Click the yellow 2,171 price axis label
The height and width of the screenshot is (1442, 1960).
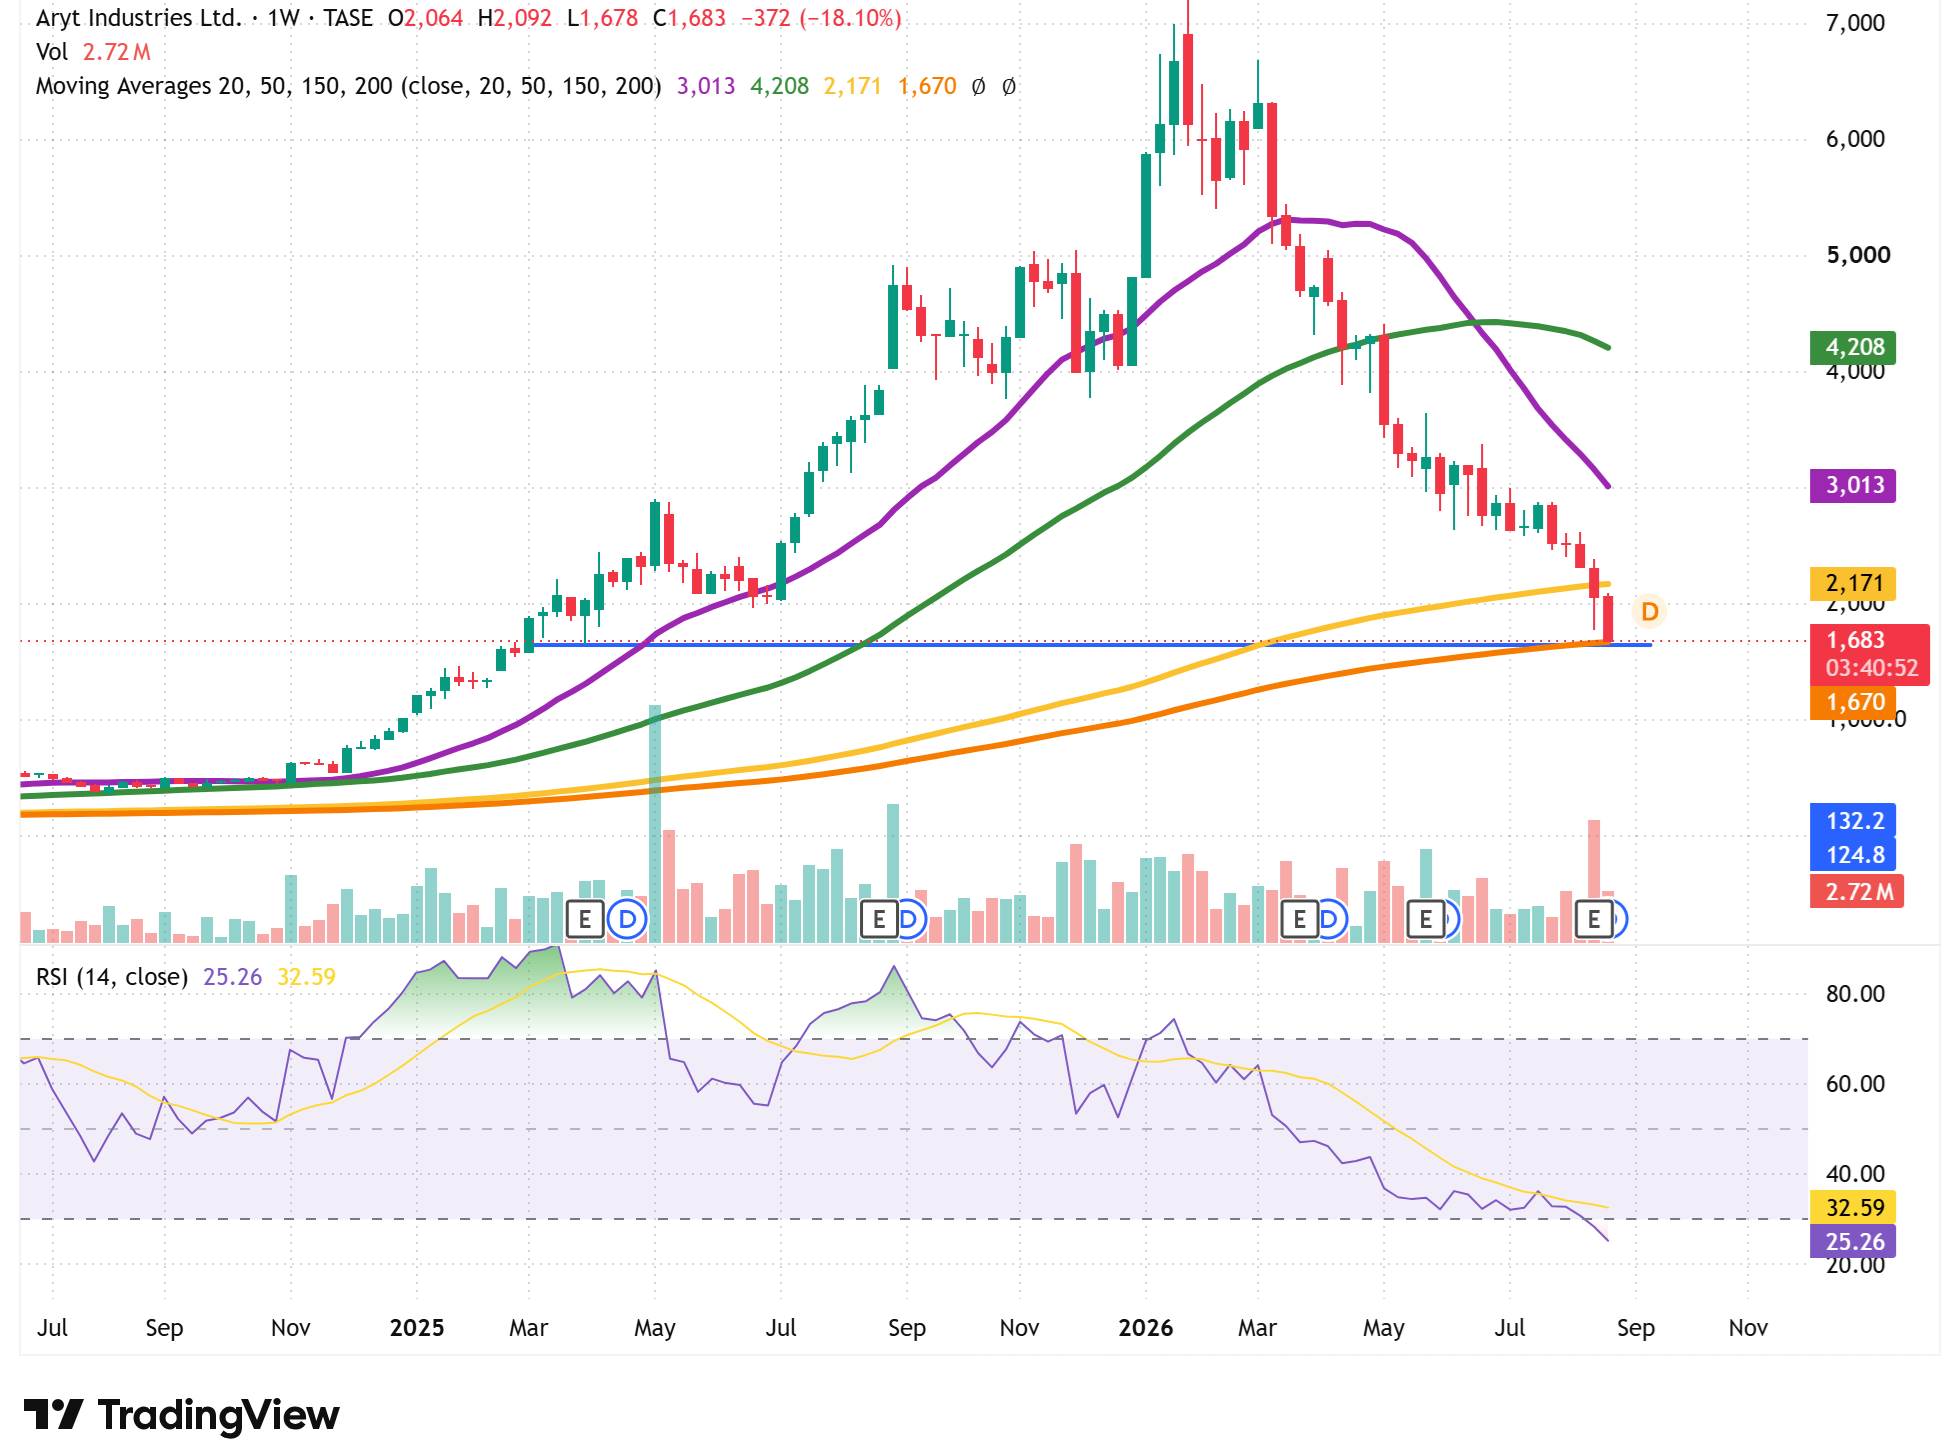1853,583
